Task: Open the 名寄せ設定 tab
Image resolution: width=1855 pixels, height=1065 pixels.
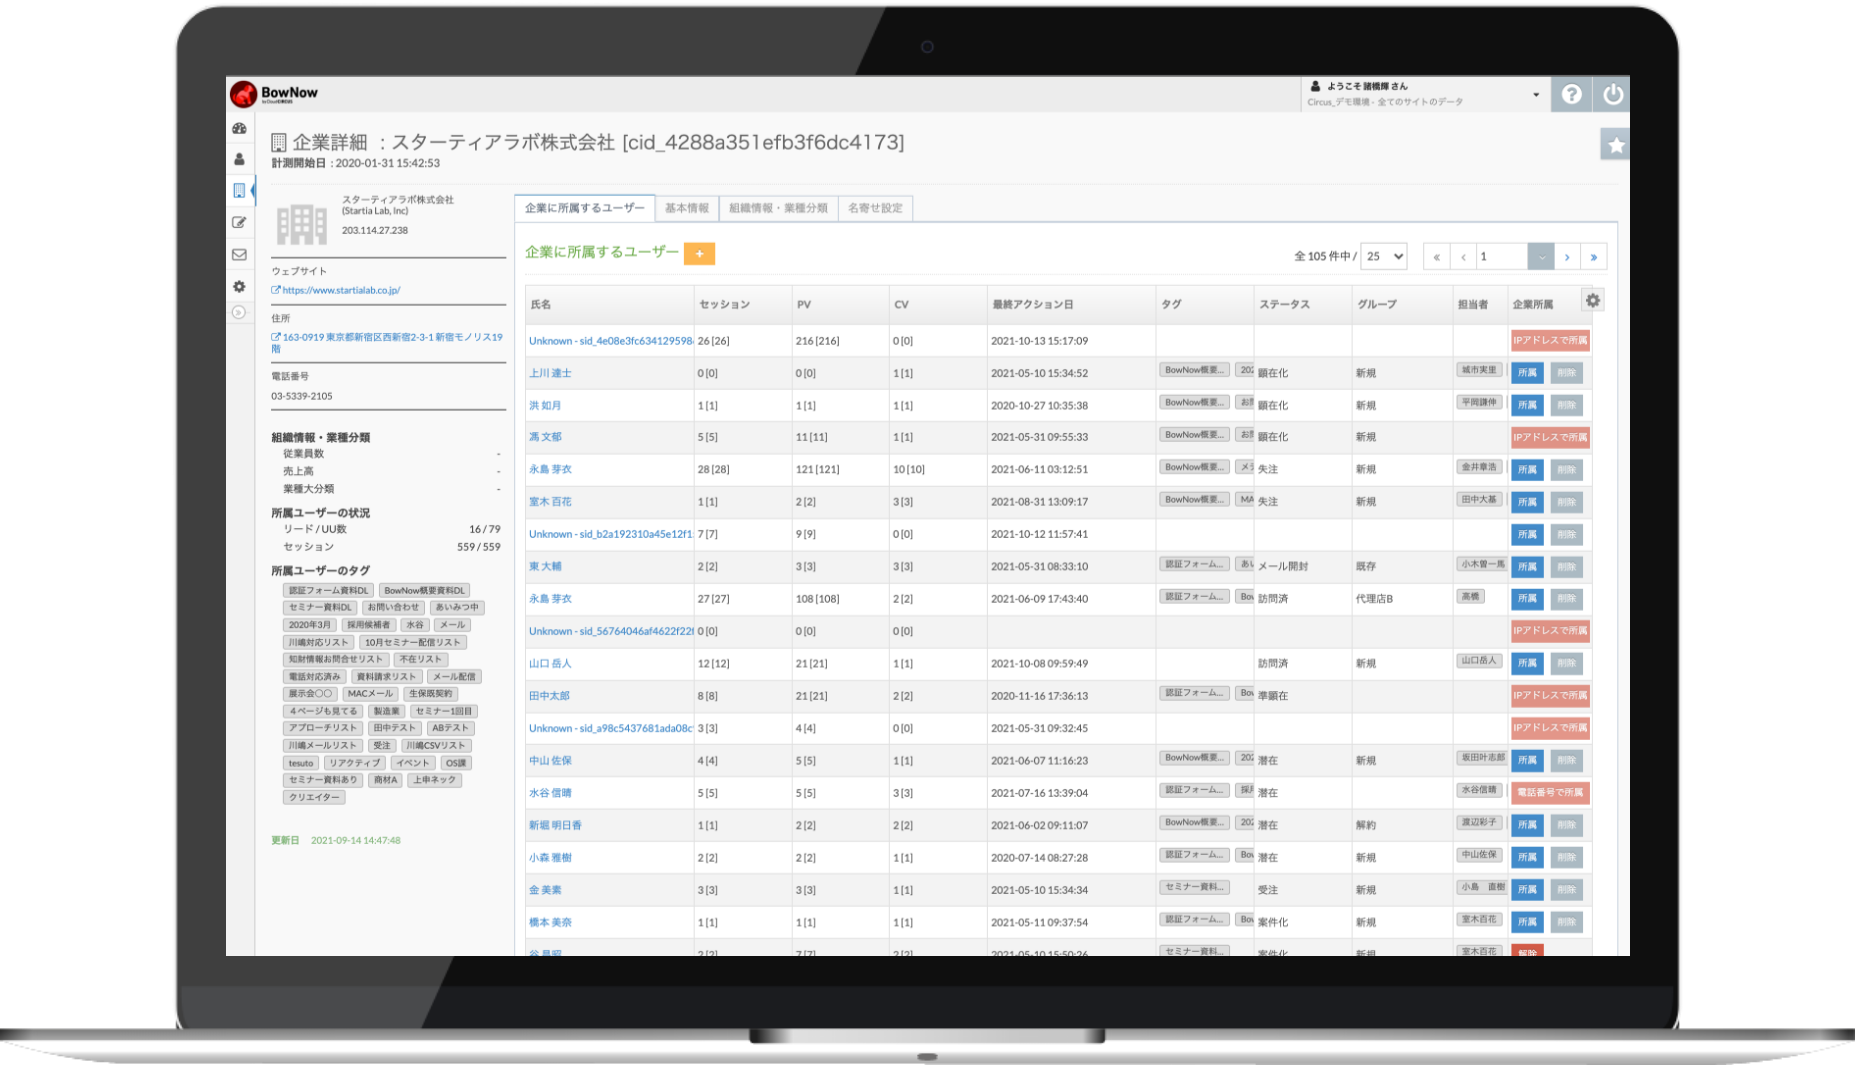Action: [876, 208]
